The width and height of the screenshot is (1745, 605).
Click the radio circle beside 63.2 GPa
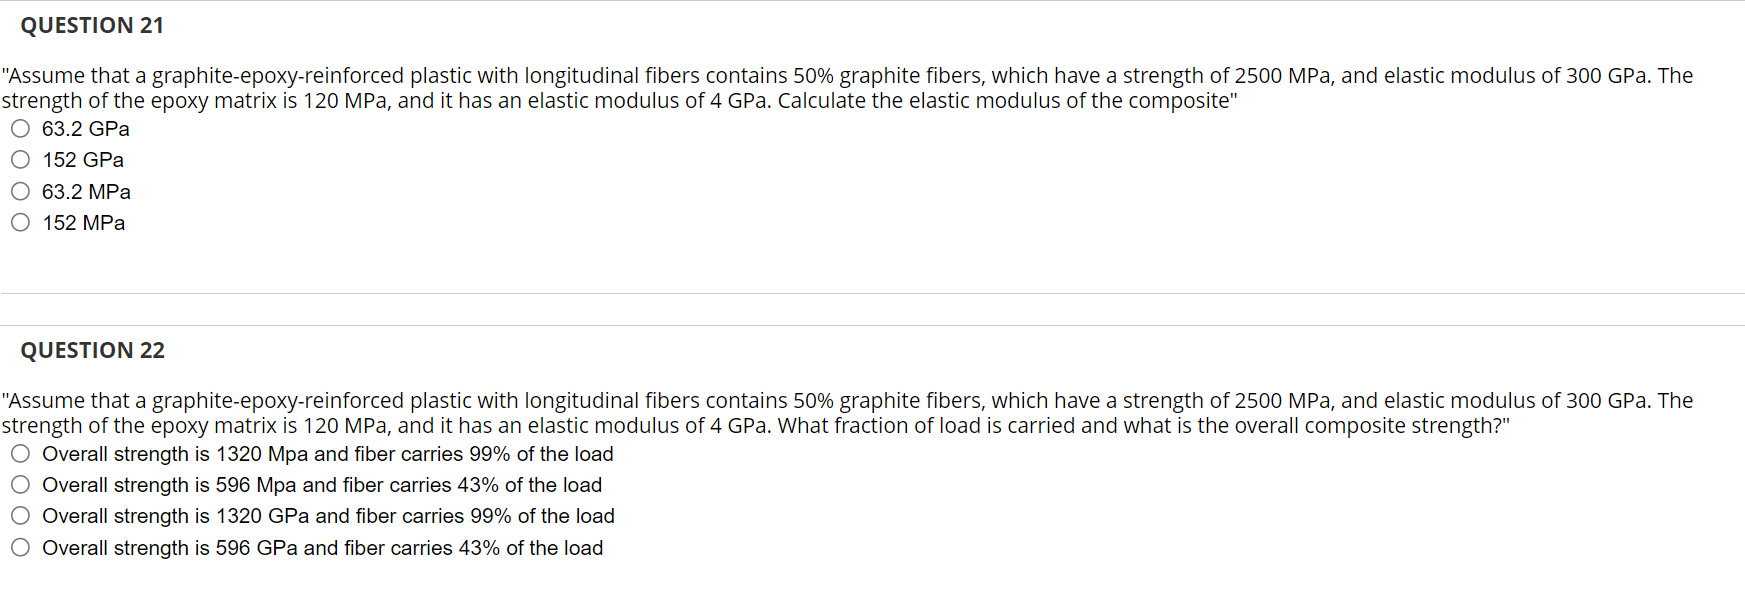click(x=20, y=128)
